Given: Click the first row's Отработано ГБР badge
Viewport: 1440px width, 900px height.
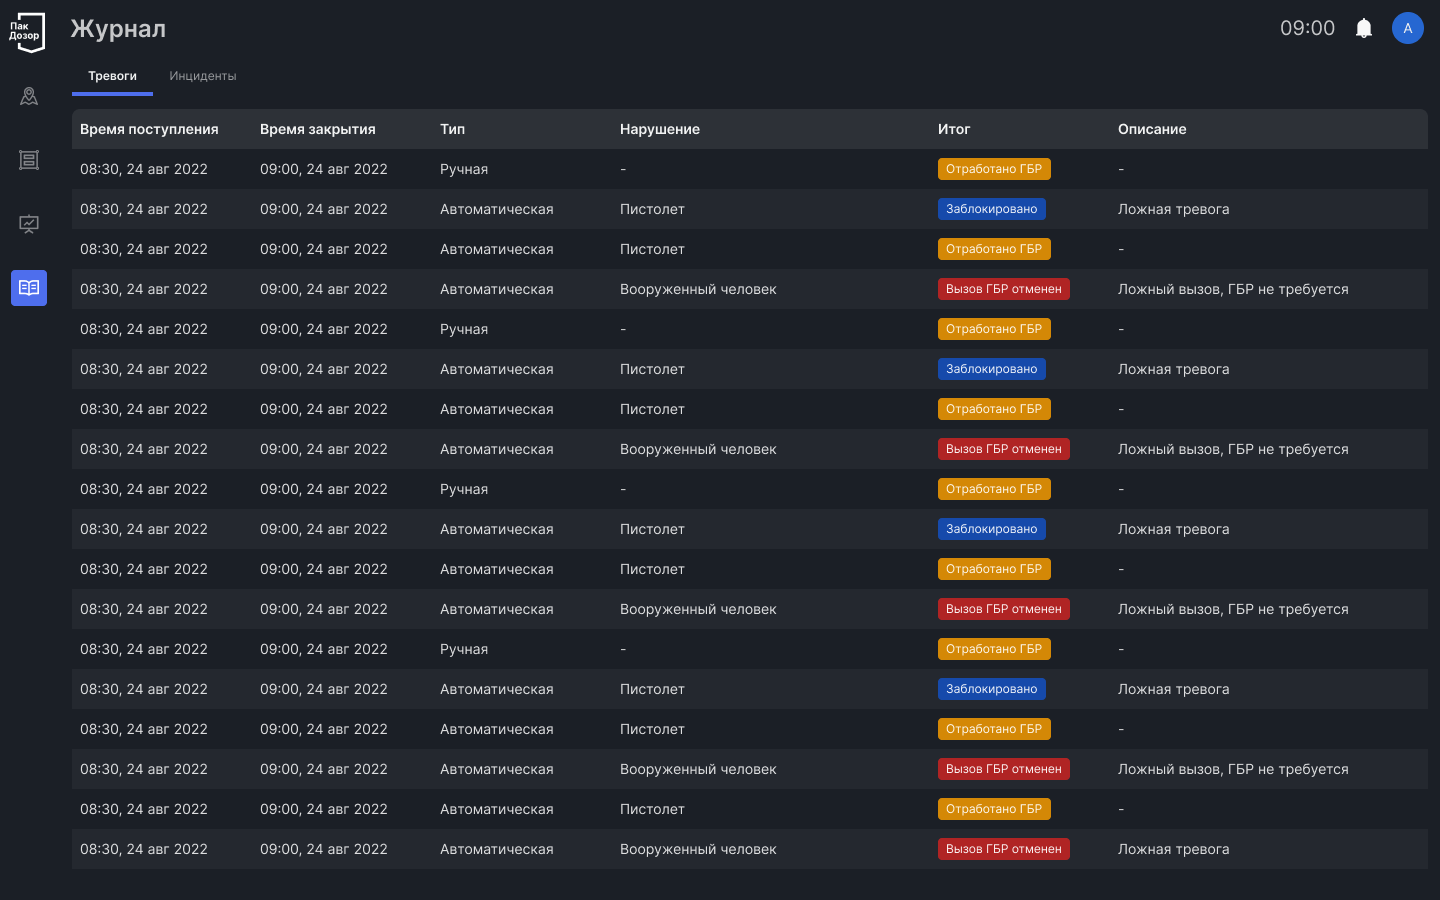Looking at the screenshot, I should (994, 169).
